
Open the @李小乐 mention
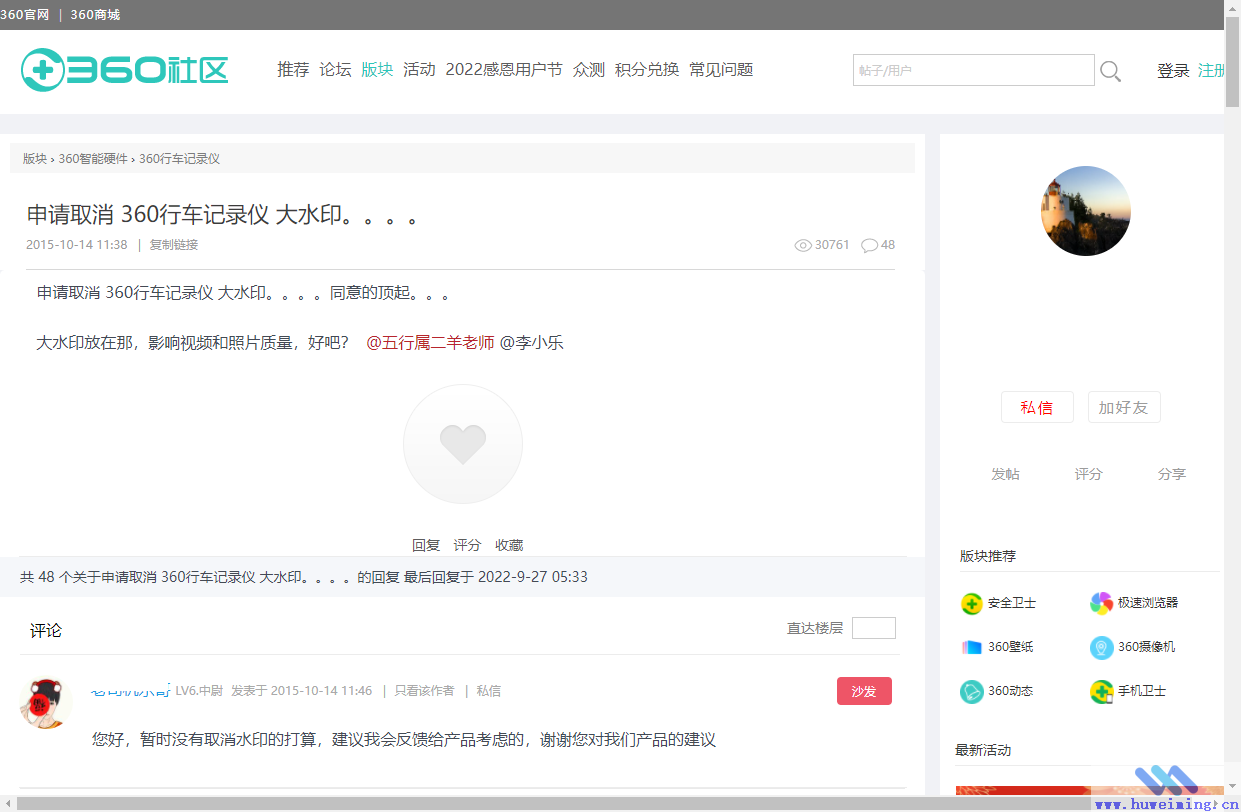click(x=531, y=343)
